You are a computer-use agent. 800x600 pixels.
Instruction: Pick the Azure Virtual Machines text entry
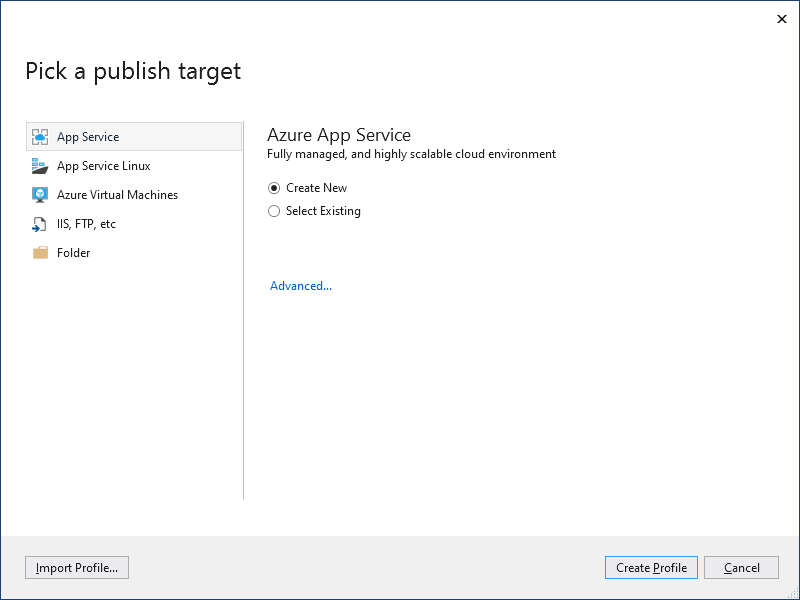click(x=117, y=195)
